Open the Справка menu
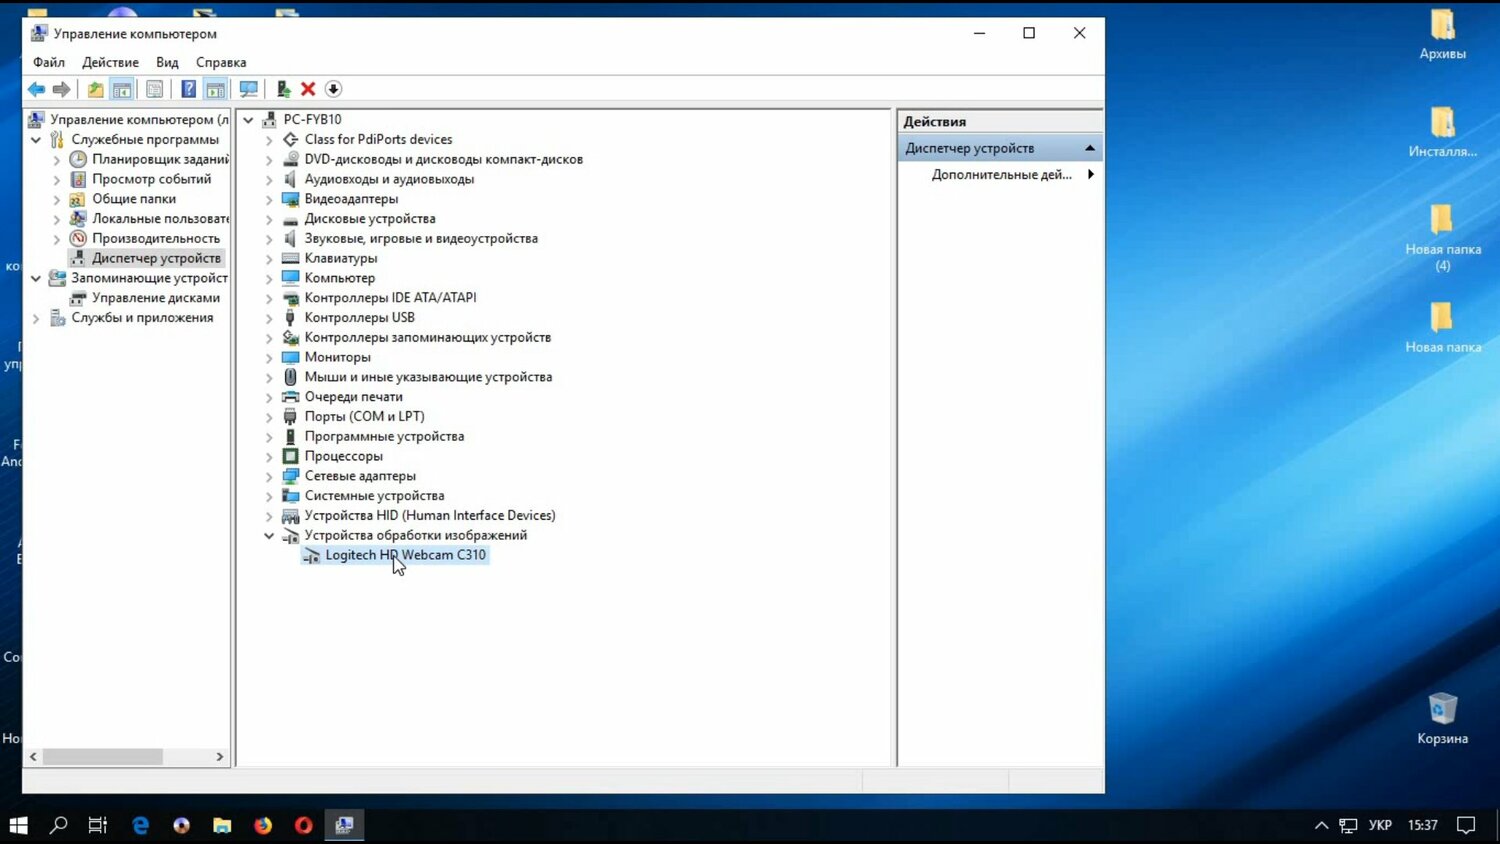Viewport: 1500px width, 844px height. 221,62
